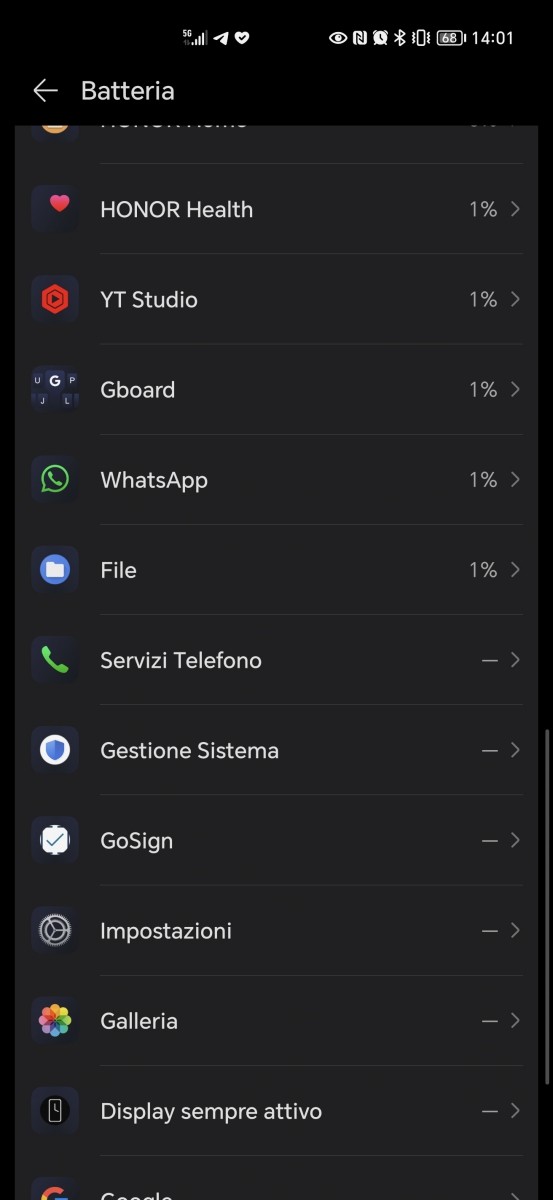Open the Galleria battery usage entry
Screen dimensions: 553x1200
[276, 1020]
